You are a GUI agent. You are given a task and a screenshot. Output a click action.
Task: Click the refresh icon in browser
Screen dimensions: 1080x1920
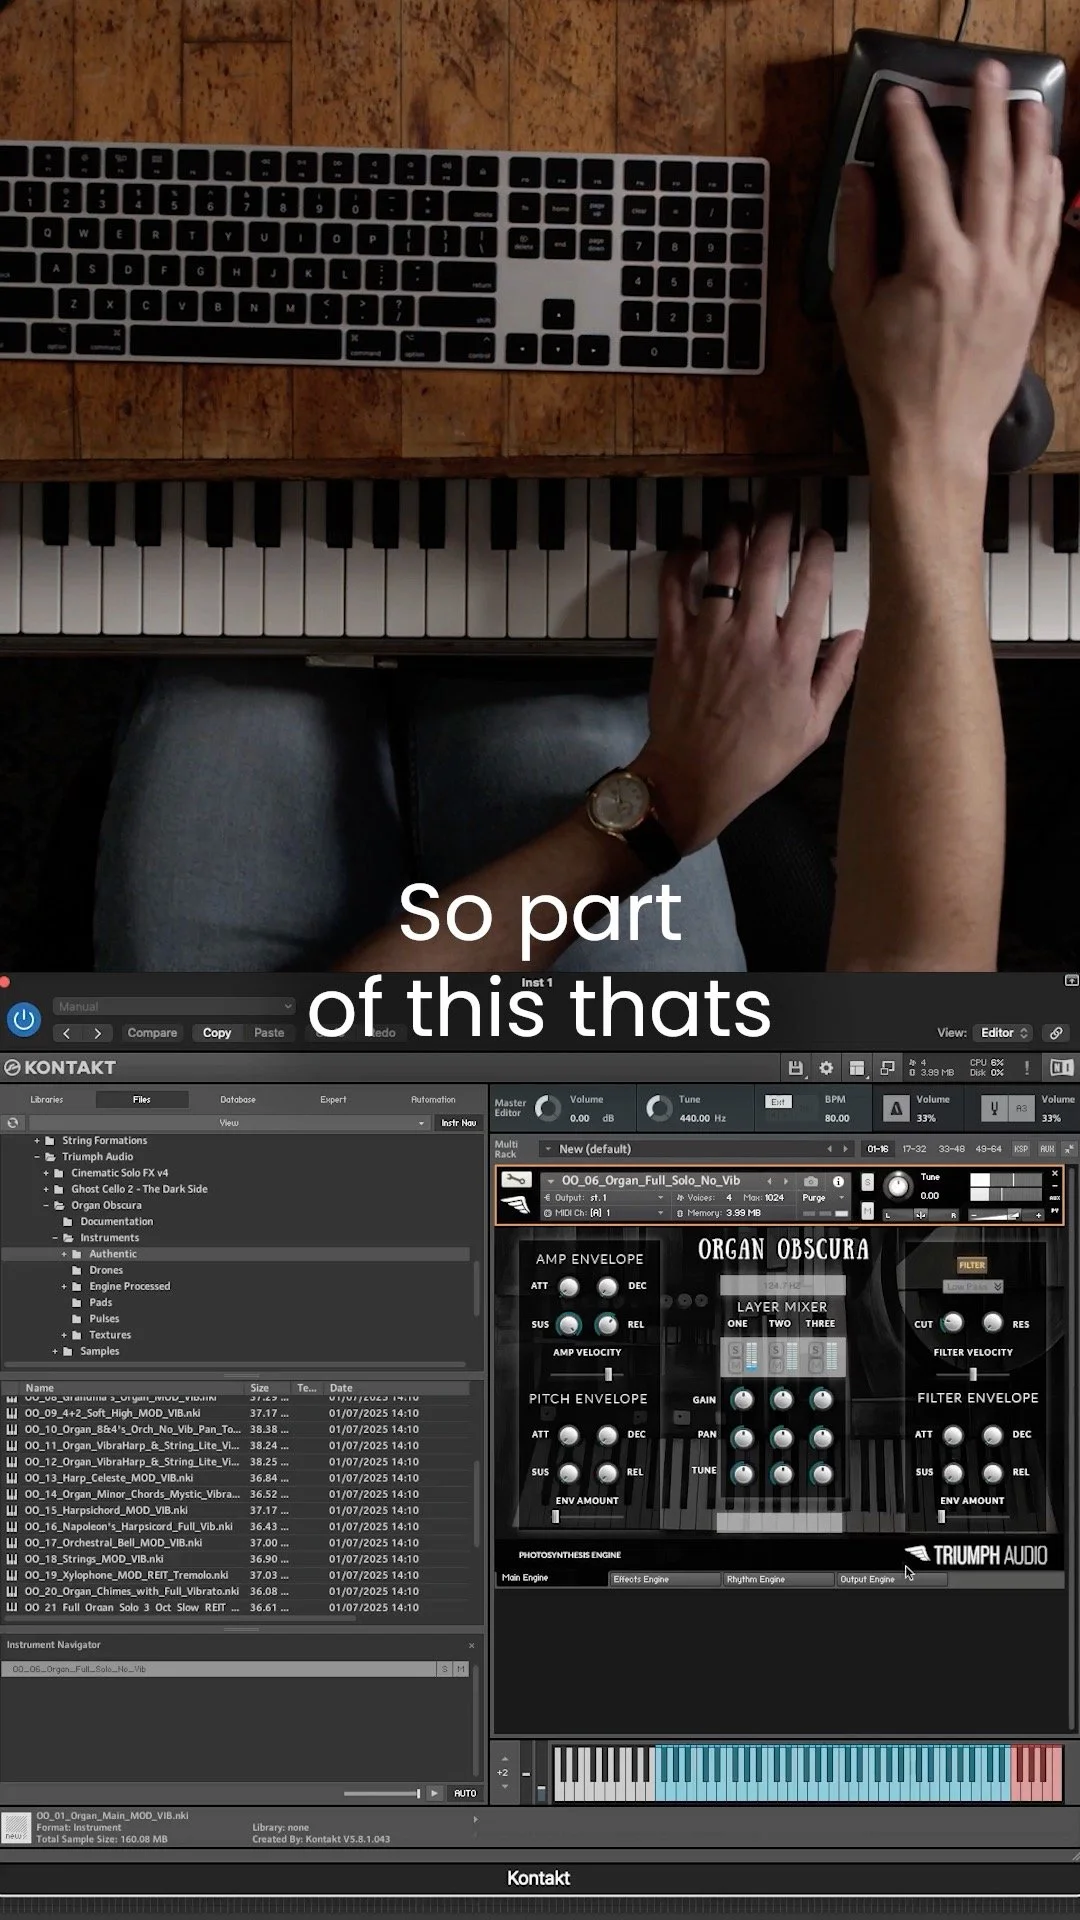pos(13,1123)
